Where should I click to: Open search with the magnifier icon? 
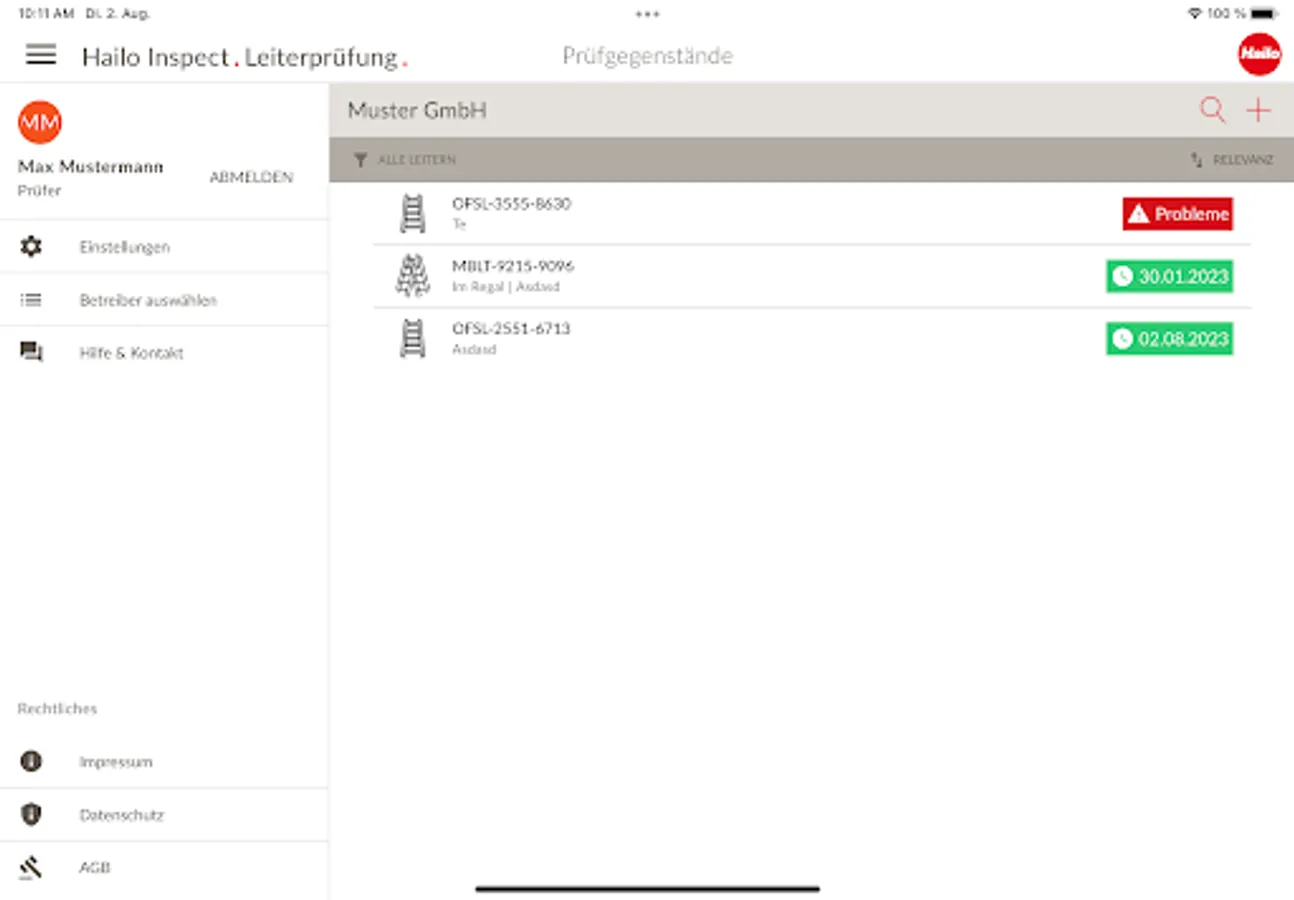point(1212,110)
